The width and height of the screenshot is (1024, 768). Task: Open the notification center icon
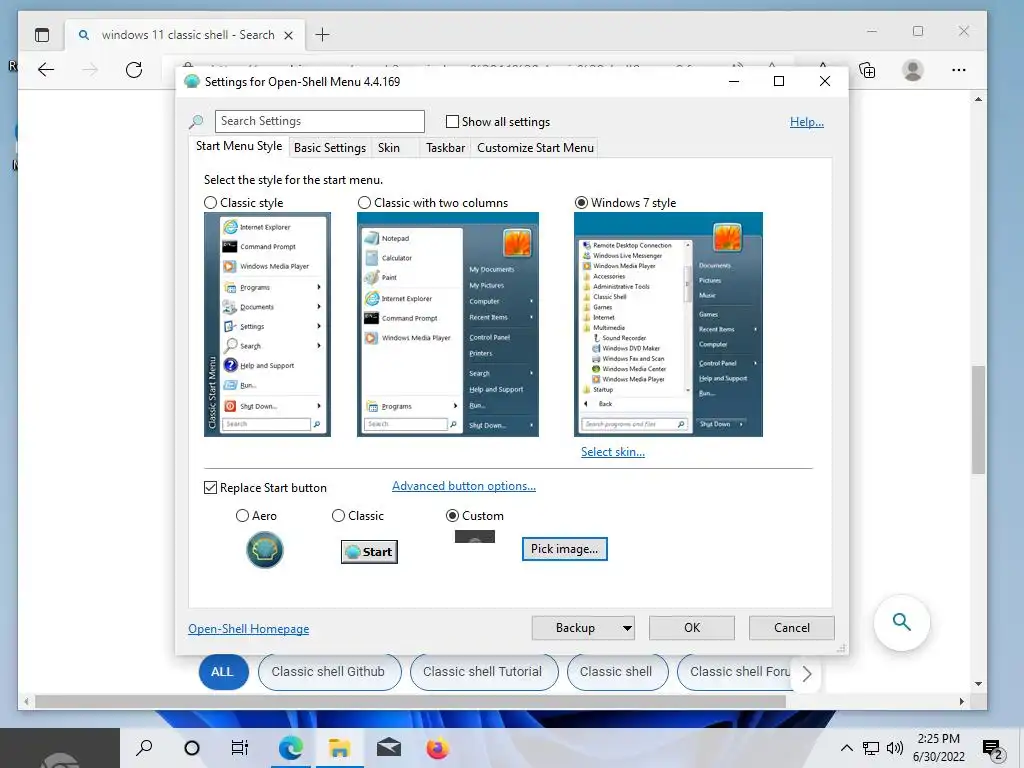click(x=993, y=750)
